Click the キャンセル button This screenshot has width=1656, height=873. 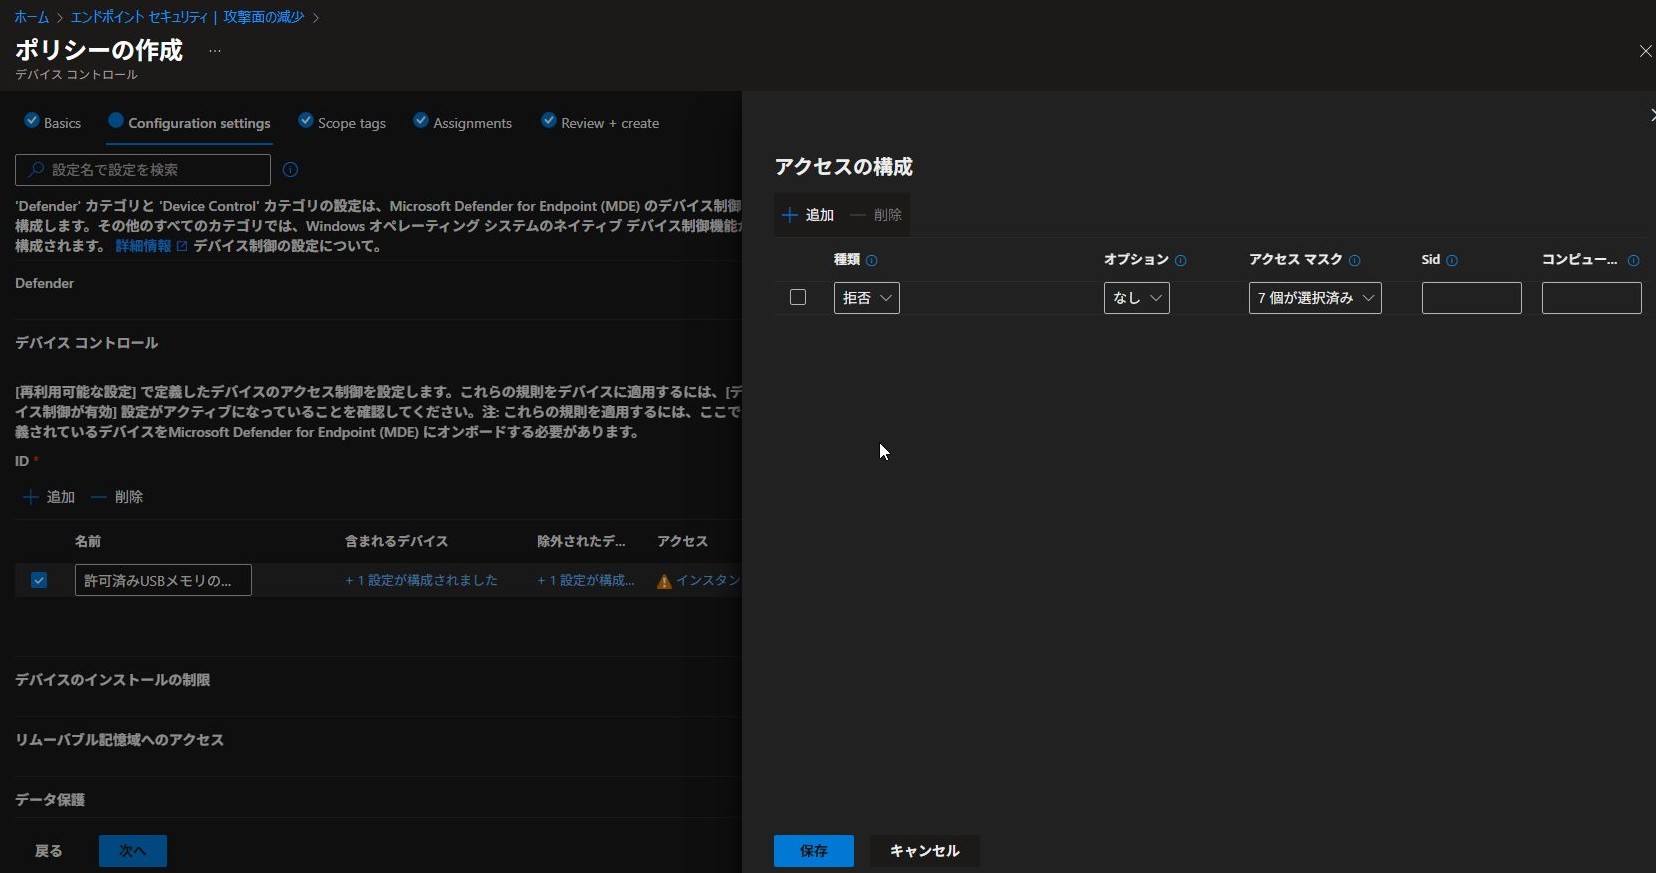coord(924,851)
